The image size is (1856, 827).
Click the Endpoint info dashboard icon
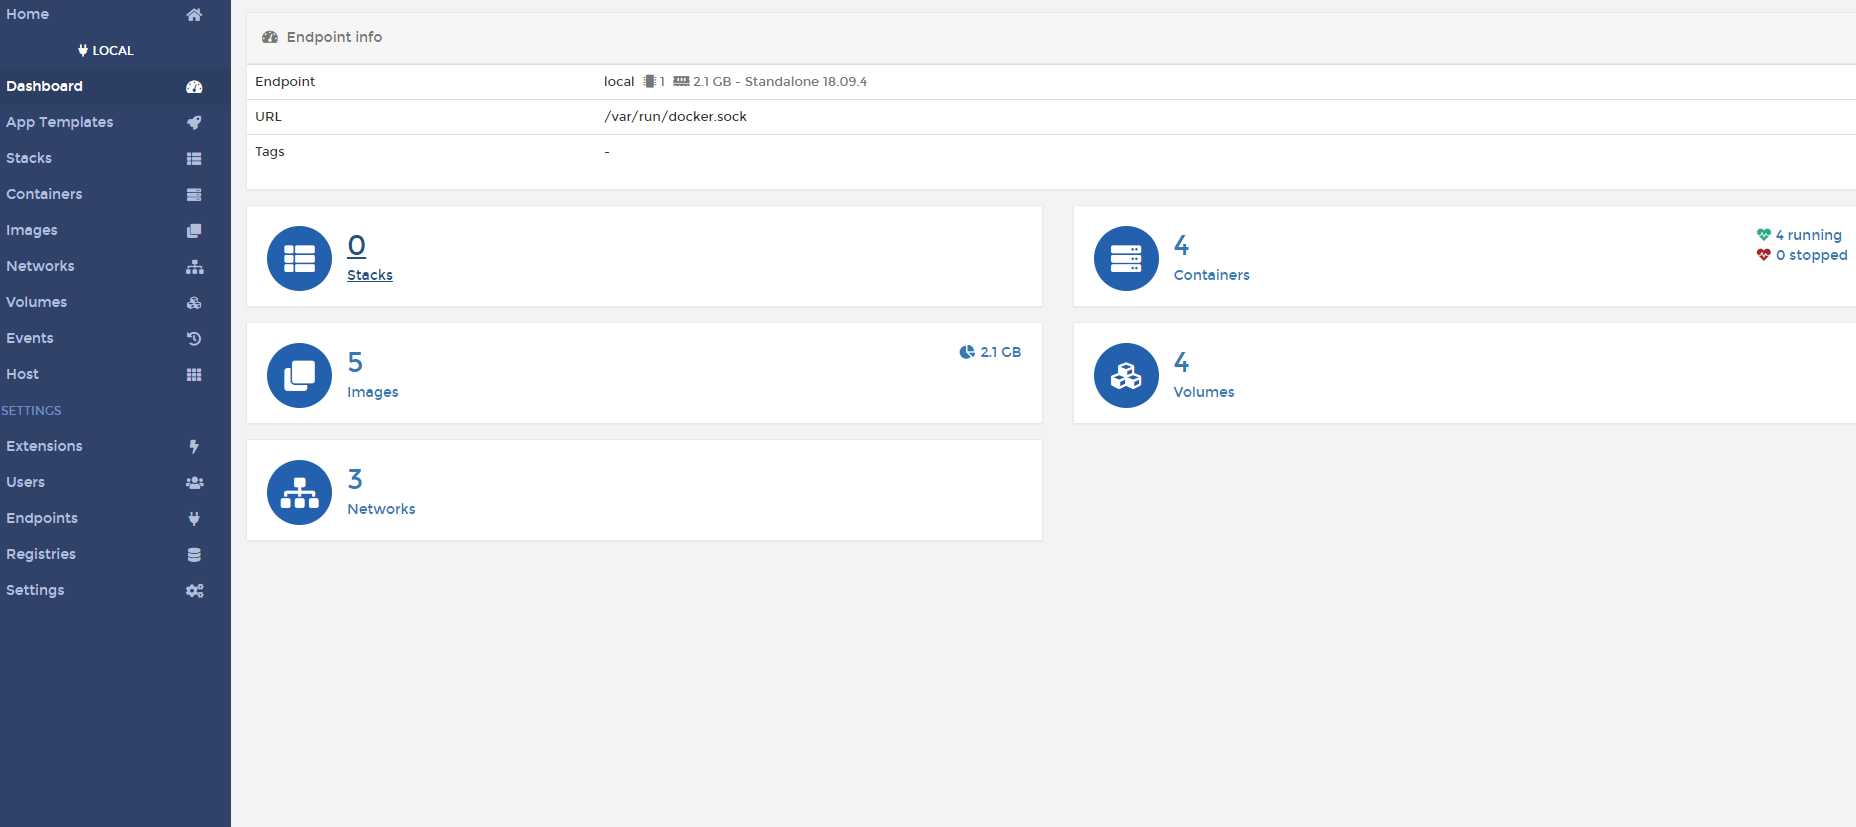coord(270,37)
